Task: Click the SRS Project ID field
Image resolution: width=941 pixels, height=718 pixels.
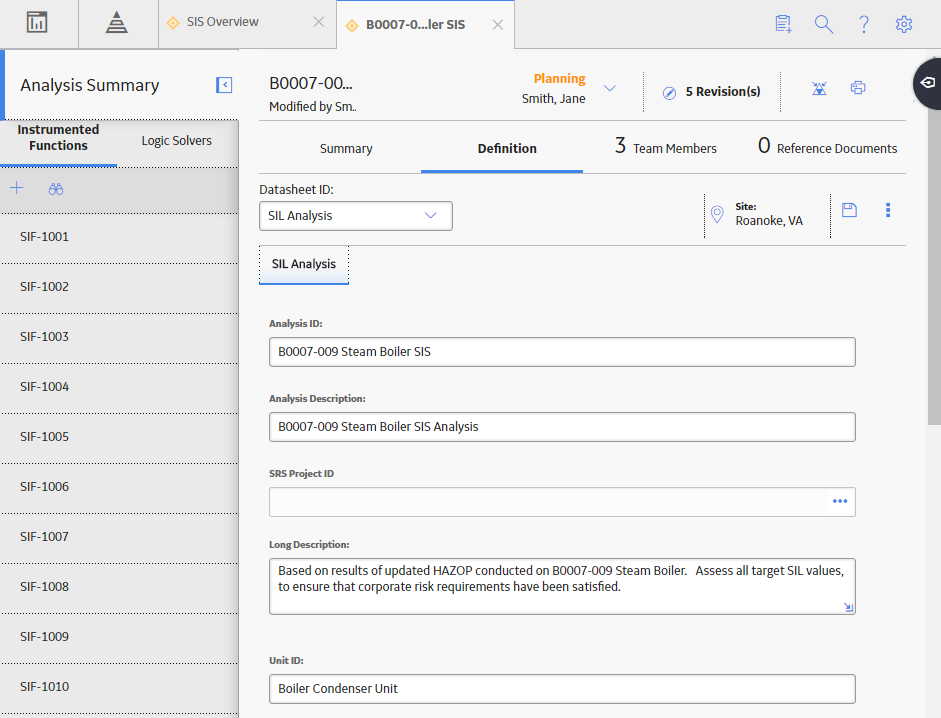Action: (562, 502)
